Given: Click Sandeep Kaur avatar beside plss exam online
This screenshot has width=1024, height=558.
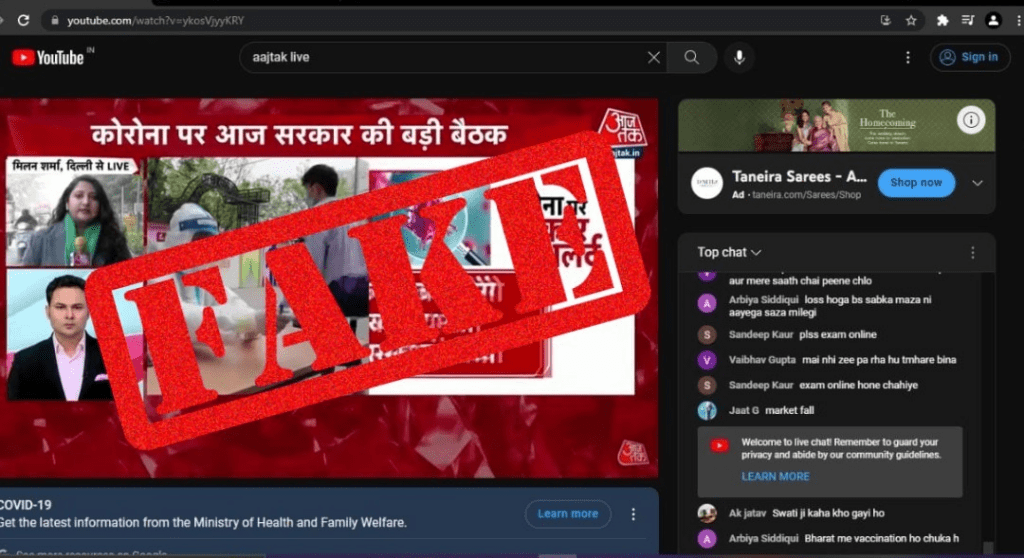Looking at the screenshot, I should [707, 335].
